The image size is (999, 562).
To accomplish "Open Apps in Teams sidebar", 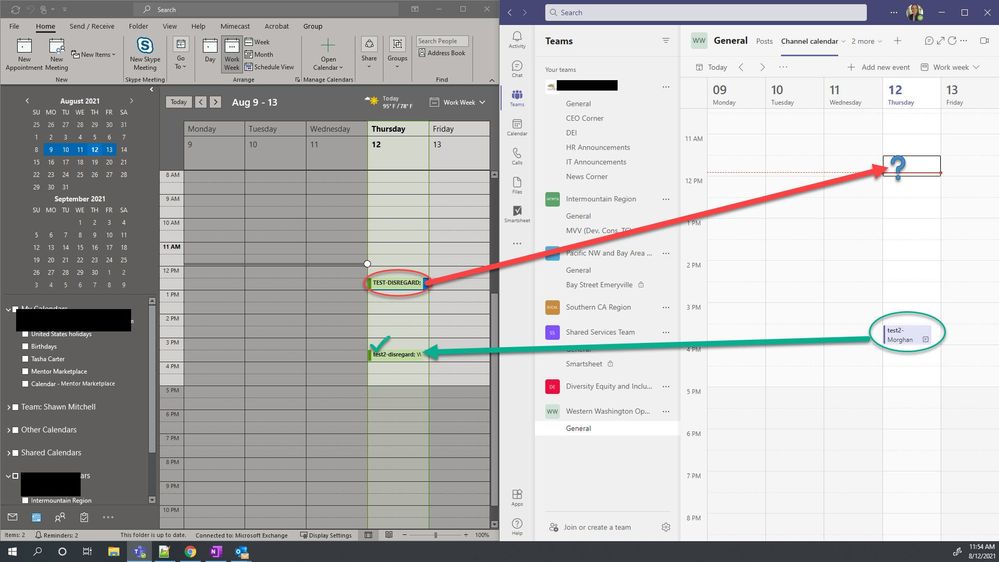I will click(517, 498).
